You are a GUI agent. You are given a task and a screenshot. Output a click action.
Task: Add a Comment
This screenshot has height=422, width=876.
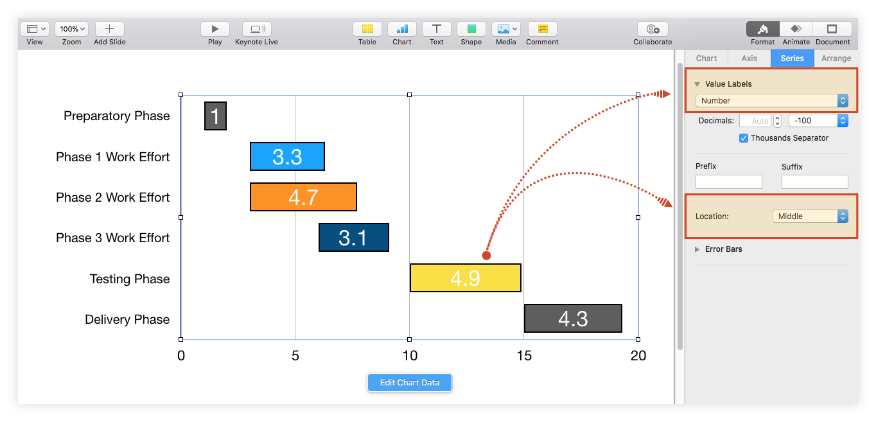(x=542, y=29)
